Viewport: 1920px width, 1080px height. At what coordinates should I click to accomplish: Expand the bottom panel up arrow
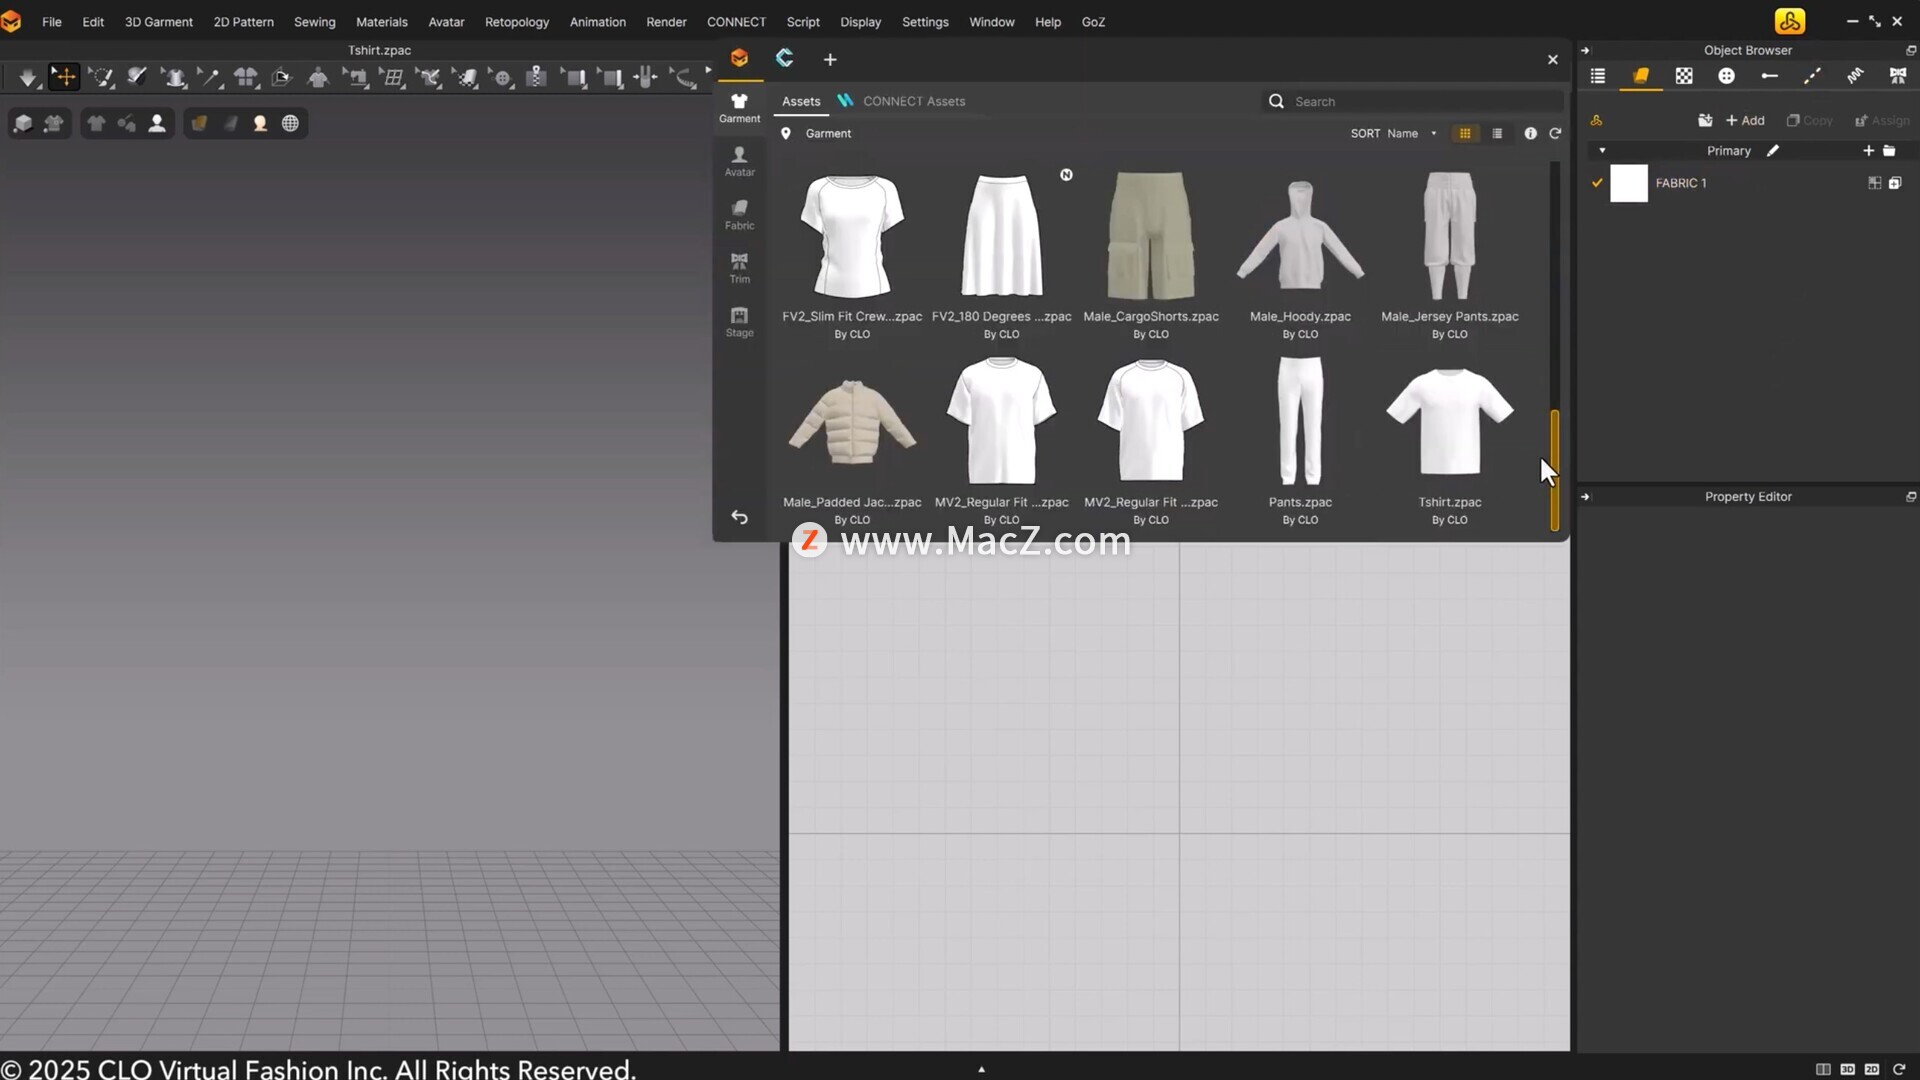981,1069
